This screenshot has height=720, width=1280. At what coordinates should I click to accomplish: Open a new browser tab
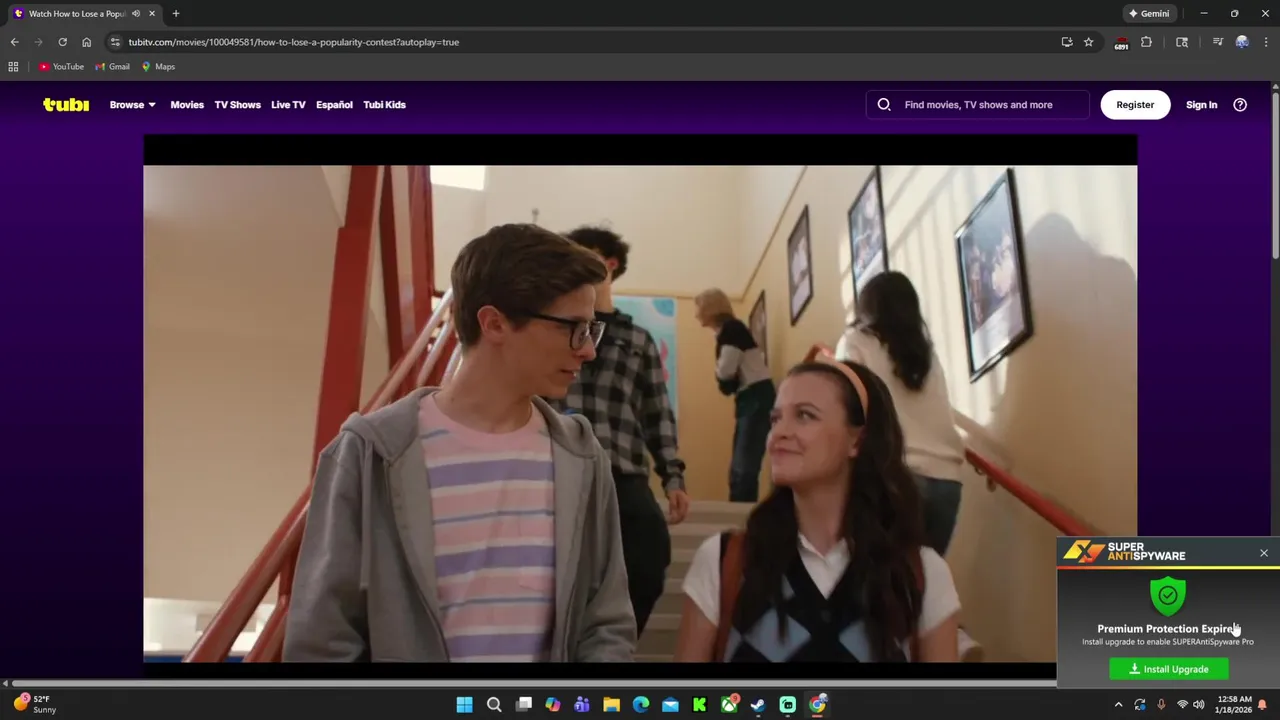click(176, 13)
